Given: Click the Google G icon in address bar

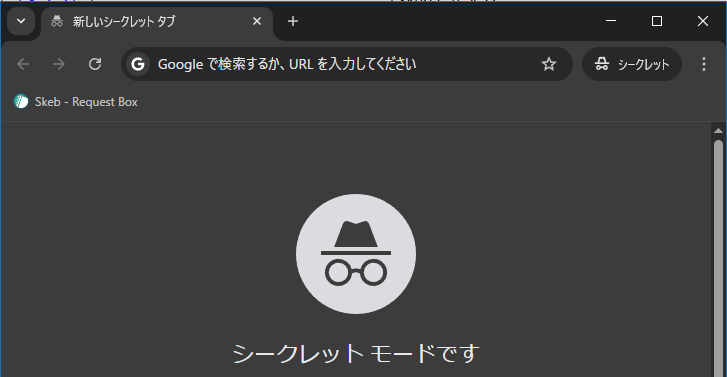Looking at the screenshot, I should 138,64.
